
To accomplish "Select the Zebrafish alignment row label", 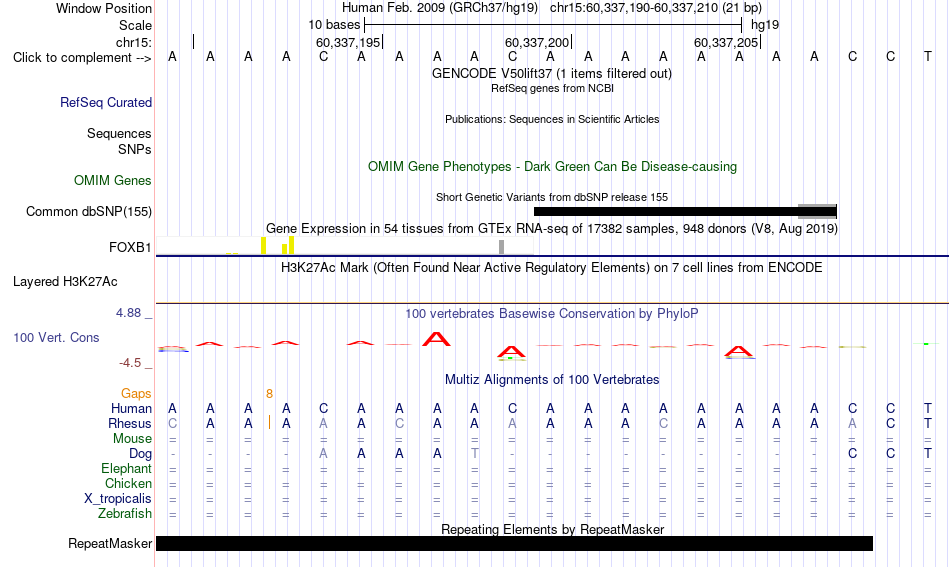I will (125, 513).
